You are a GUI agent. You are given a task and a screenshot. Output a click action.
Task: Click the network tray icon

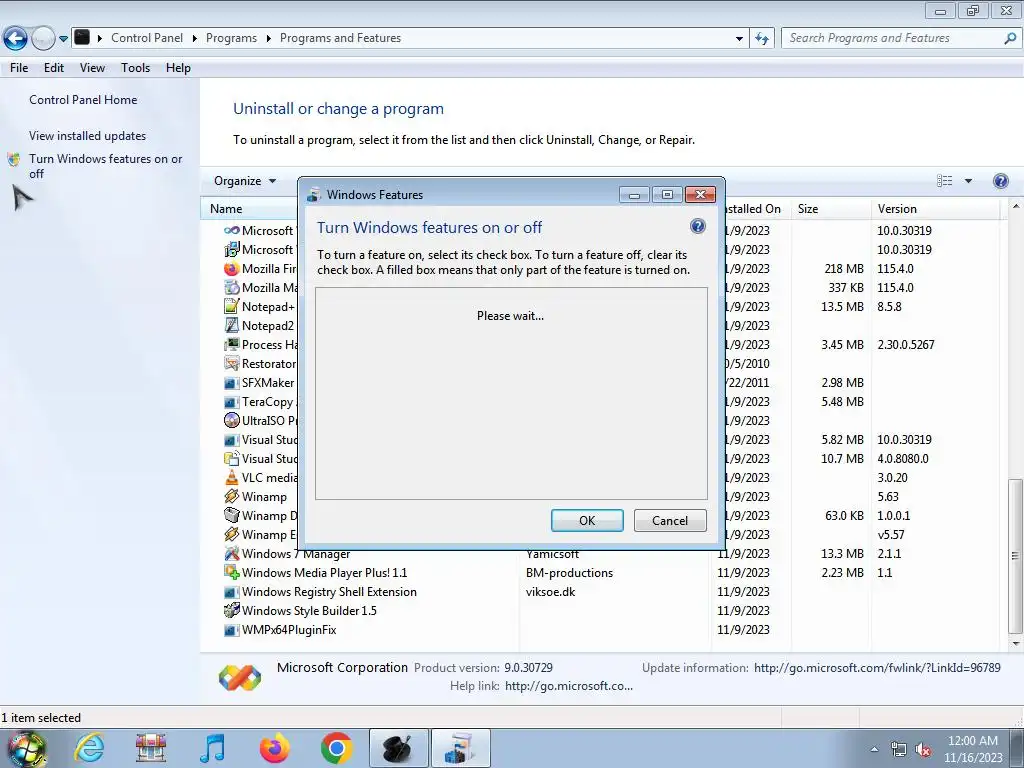coord(899,750)
